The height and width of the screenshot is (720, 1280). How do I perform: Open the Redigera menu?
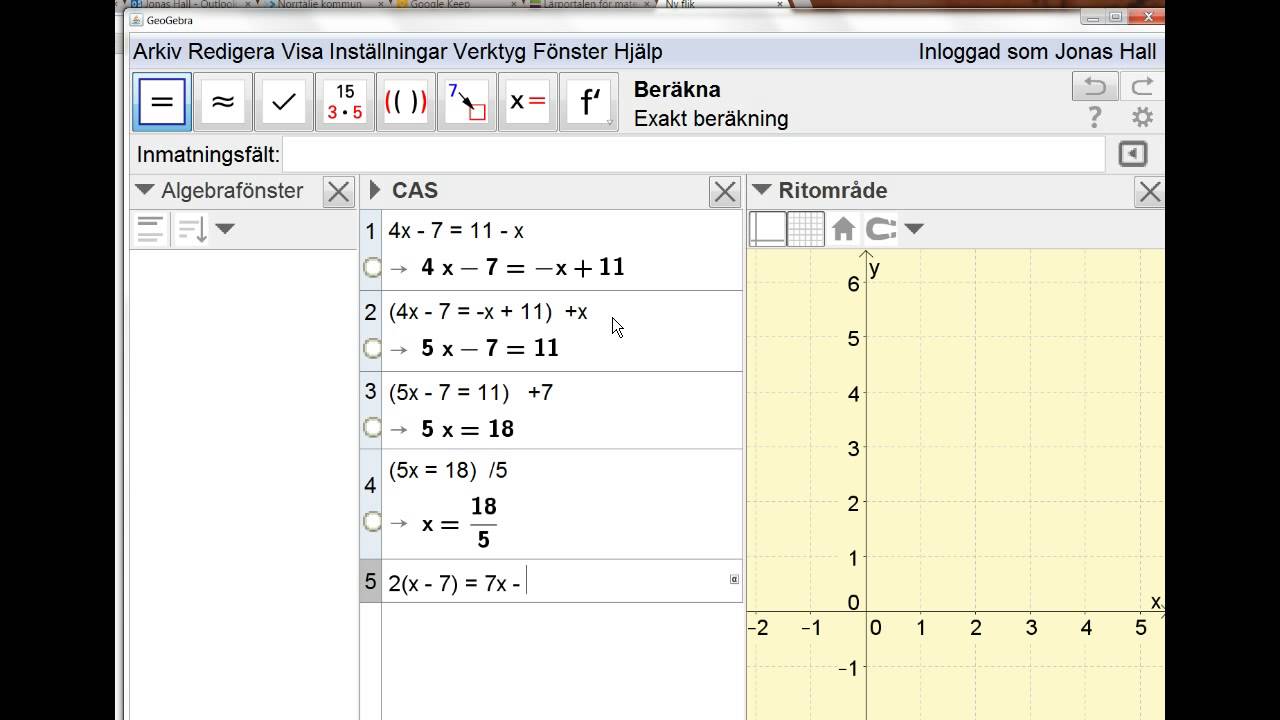point(232,52)
